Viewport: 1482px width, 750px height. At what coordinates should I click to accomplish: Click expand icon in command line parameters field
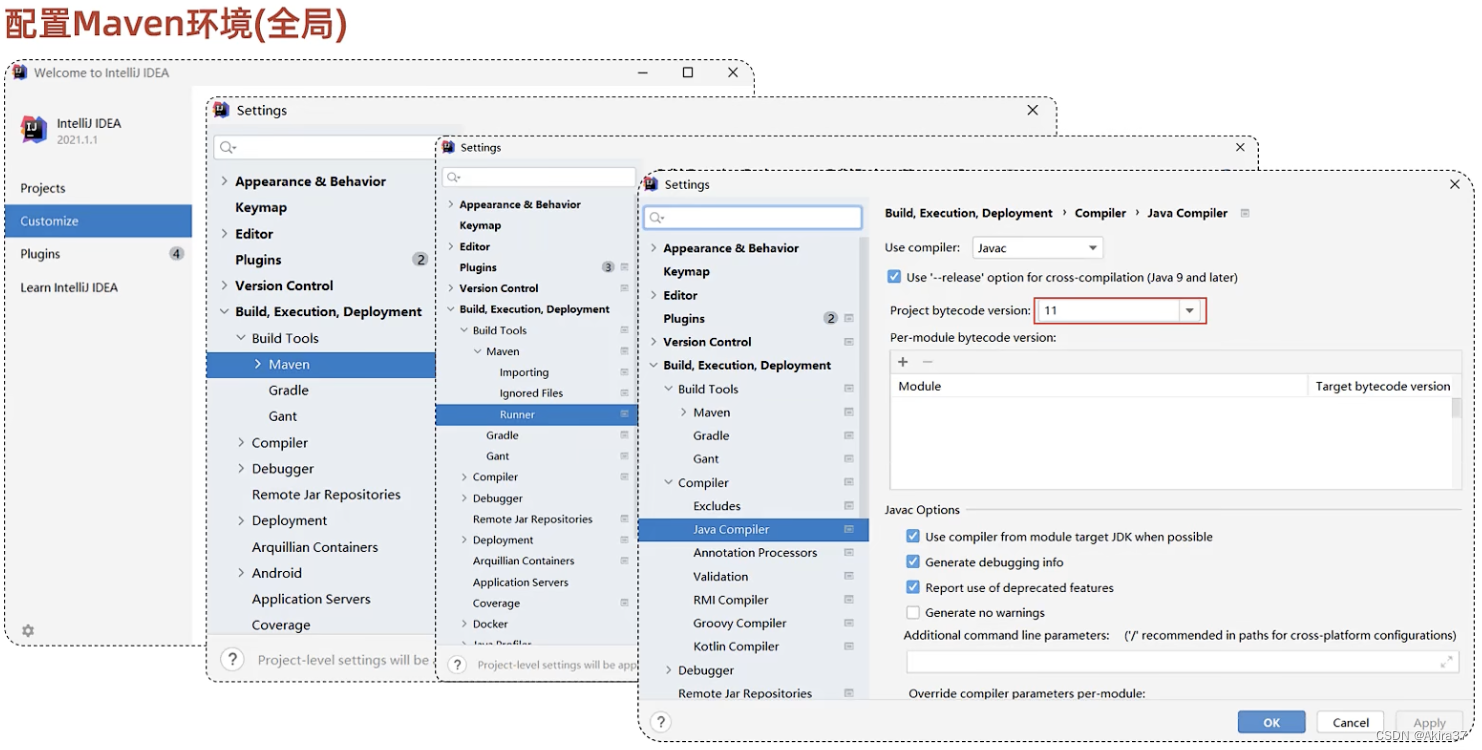[x=1446, y=661]
